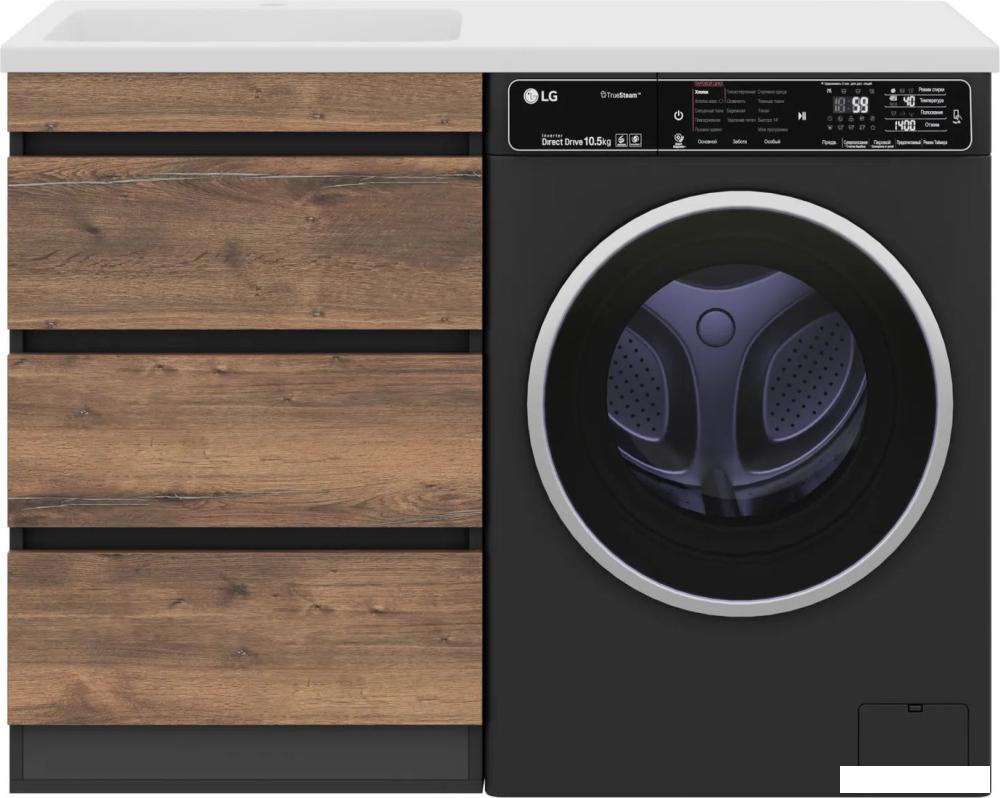Tap the Полоскание rinse option
This screenshot has height=798, width=1000.
(931, 112)
